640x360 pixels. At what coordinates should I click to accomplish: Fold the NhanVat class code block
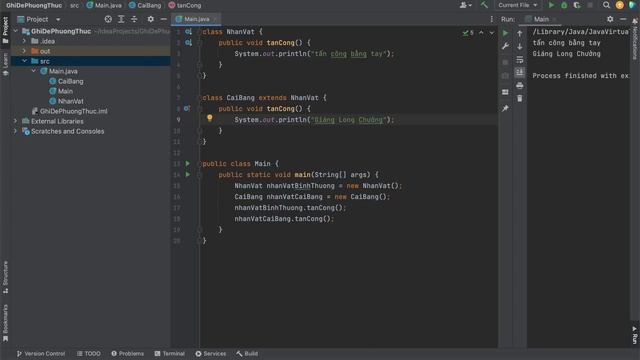(x=200, y=32)
